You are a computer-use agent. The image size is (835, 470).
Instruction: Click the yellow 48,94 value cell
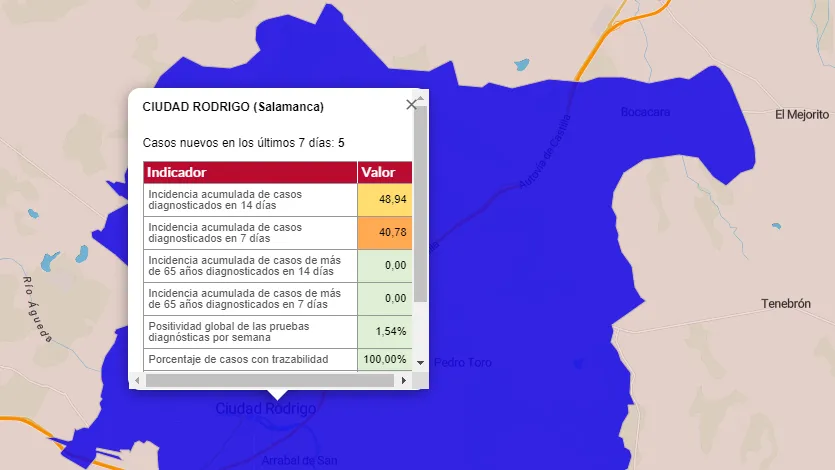click(384, 200)
